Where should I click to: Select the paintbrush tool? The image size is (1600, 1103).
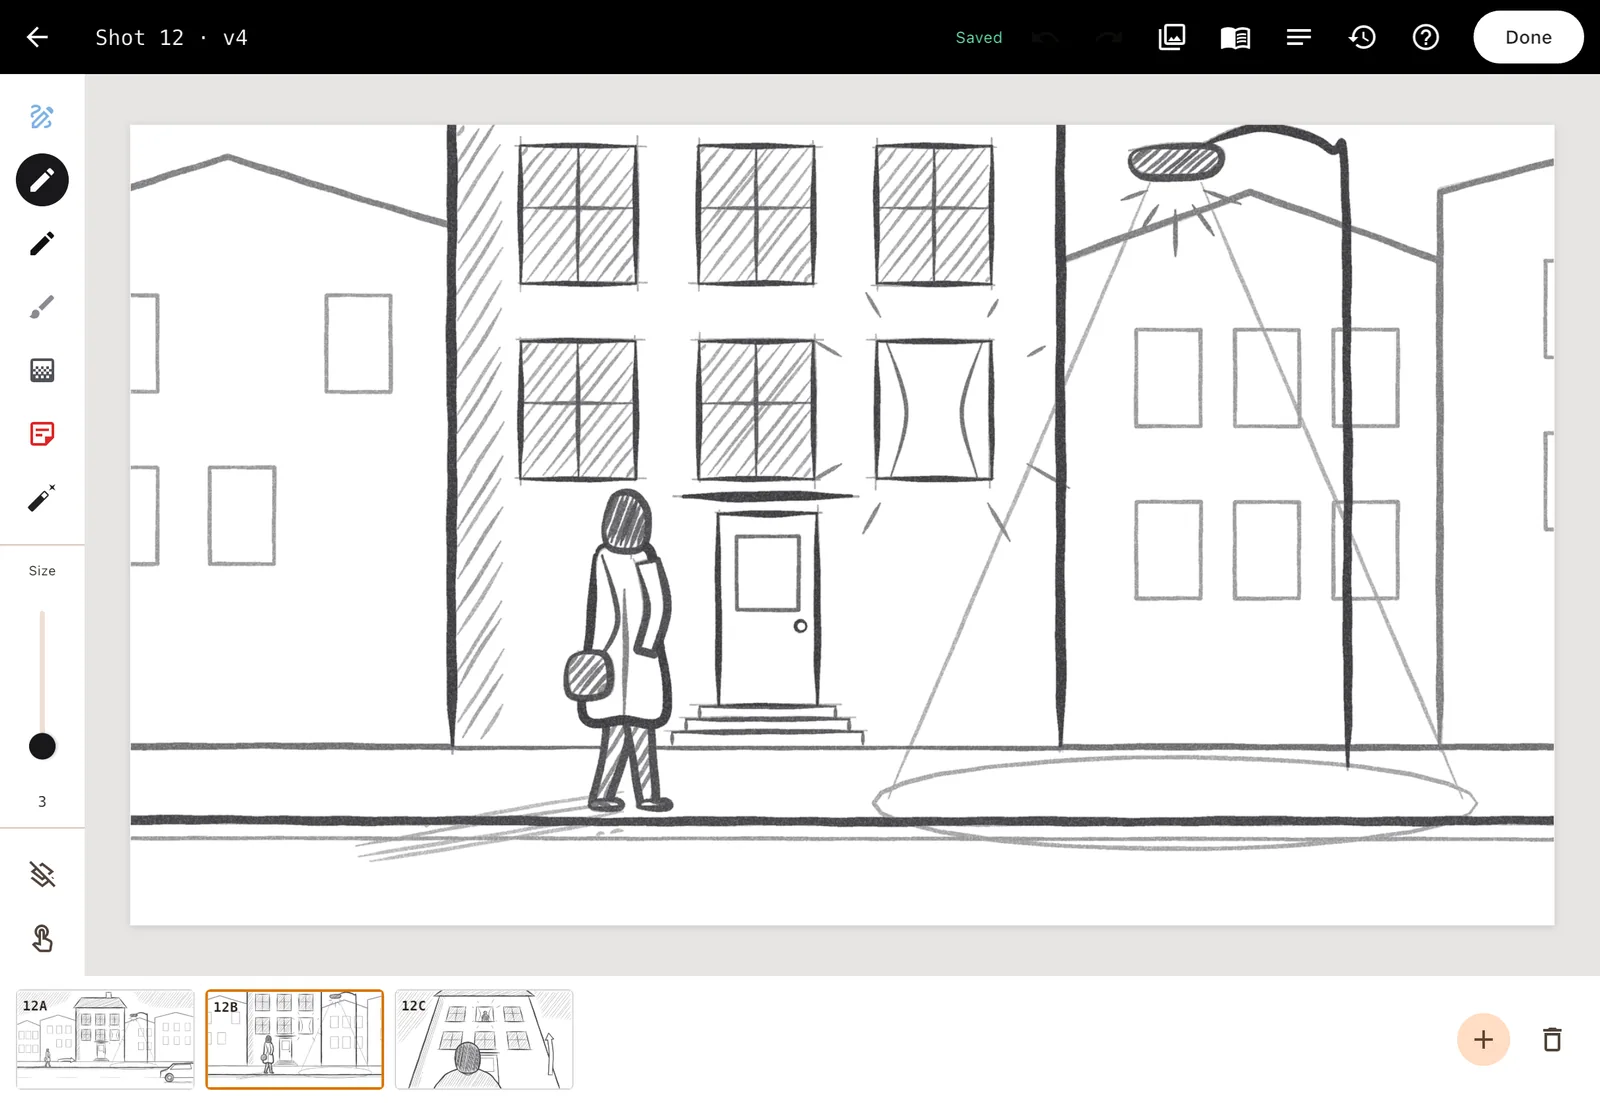pos(42,307)
